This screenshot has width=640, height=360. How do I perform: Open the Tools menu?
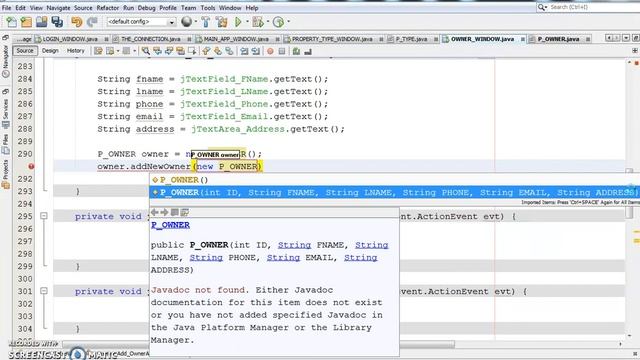207,8
